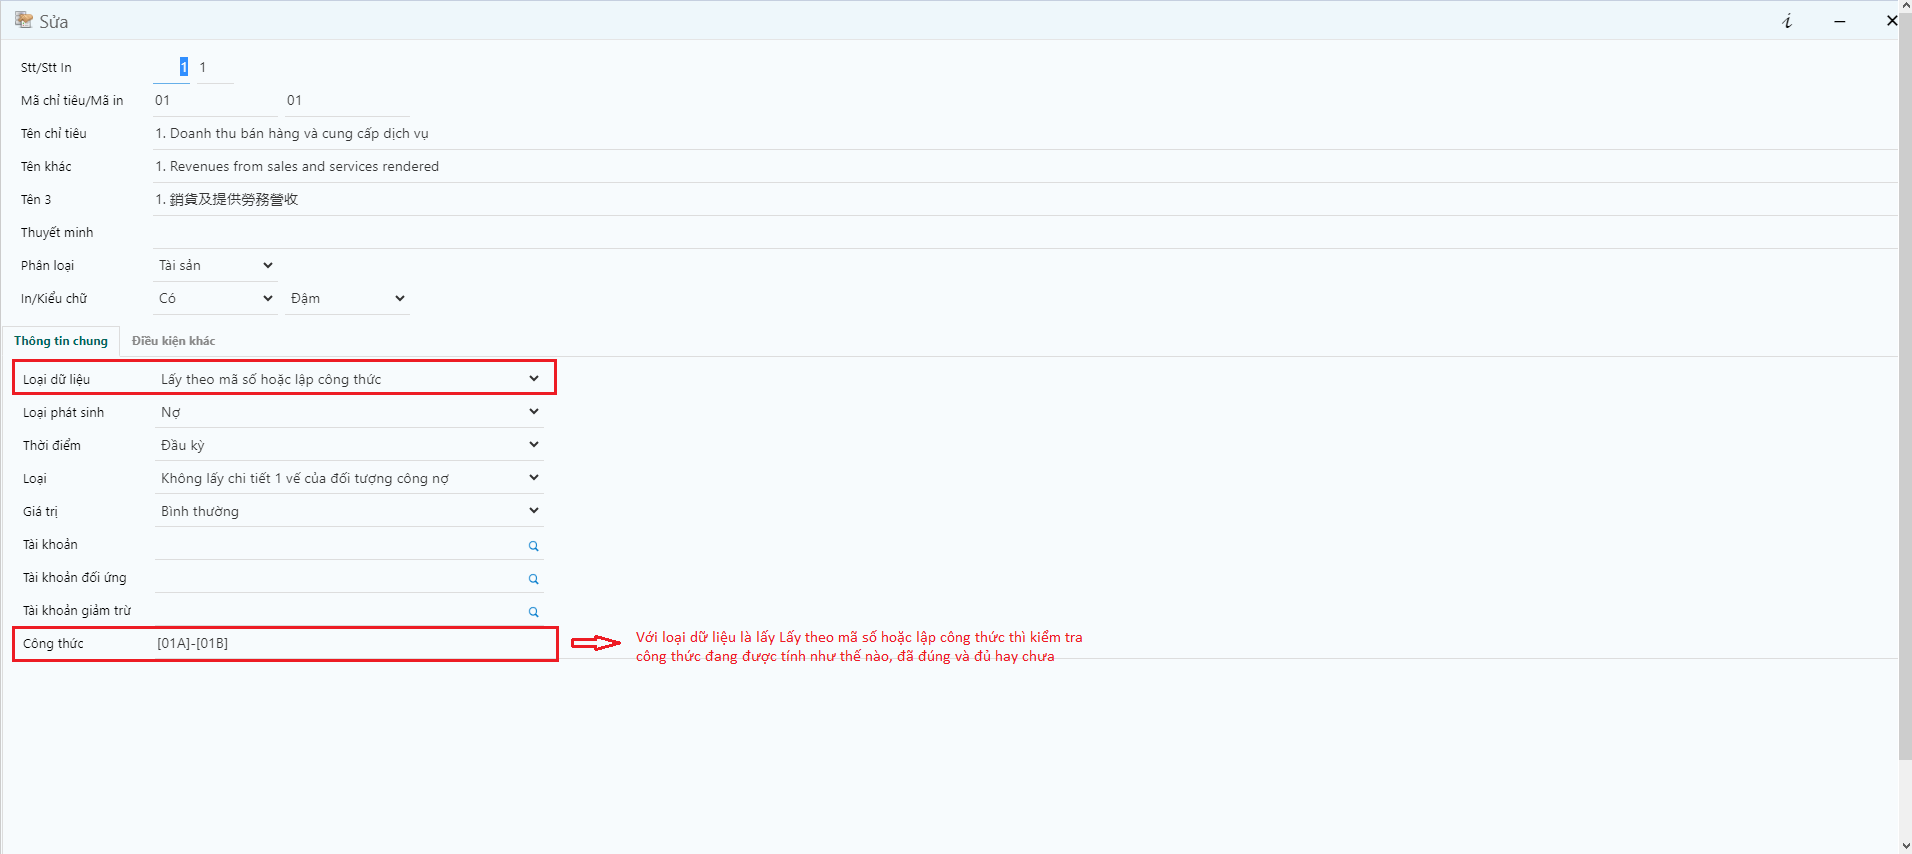Click search icon in Tài khoản field
Screen dimensions: 1912x854
pyautogui.click(x=533, y=546)
